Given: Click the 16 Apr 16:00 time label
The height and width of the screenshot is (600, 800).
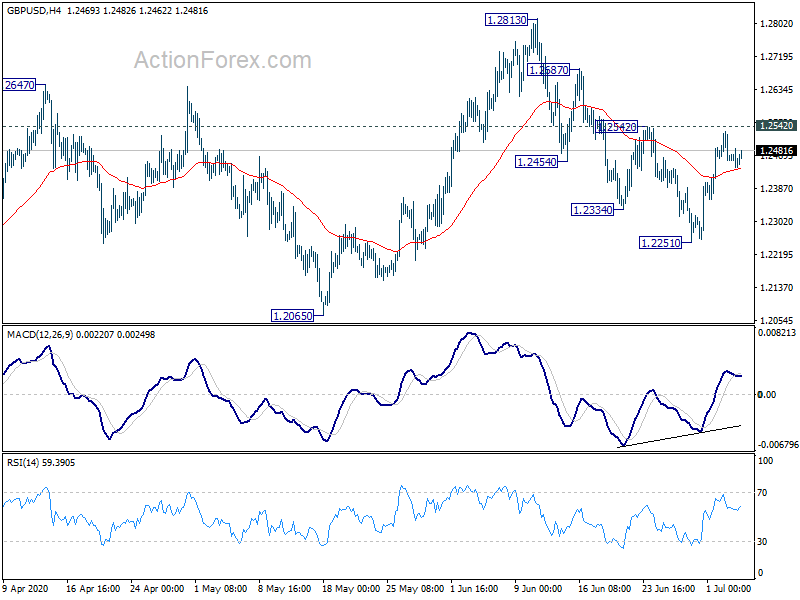Looking at the screenshot, I should 93,588.
